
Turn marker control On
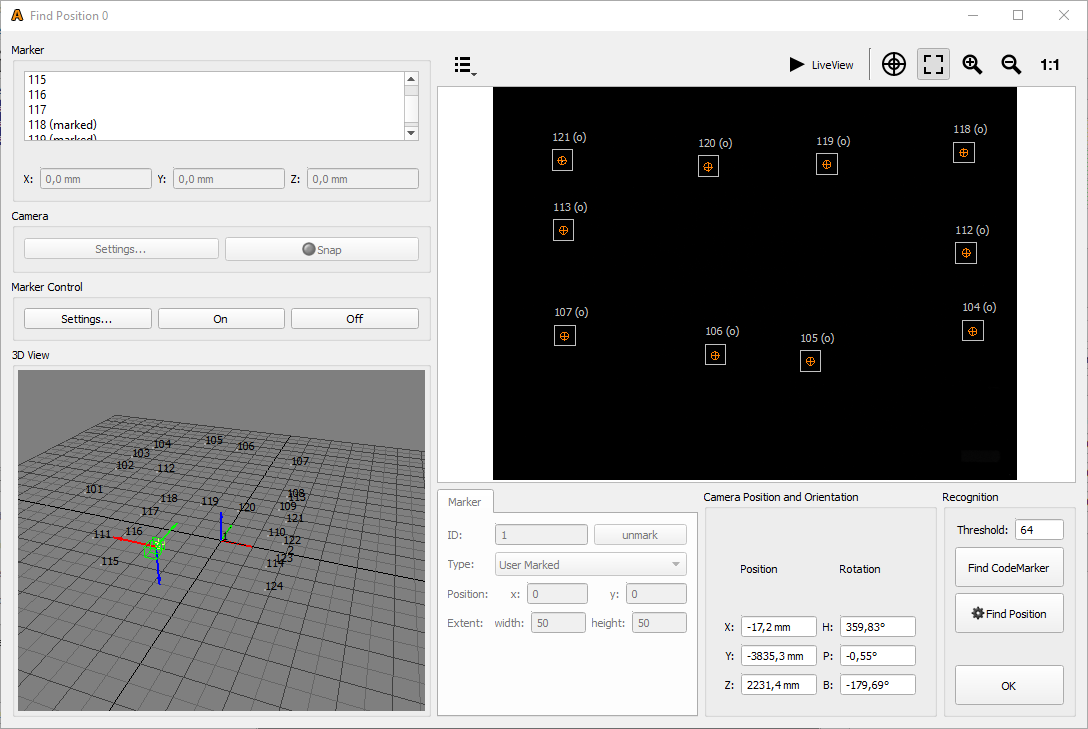pos(221,319)
